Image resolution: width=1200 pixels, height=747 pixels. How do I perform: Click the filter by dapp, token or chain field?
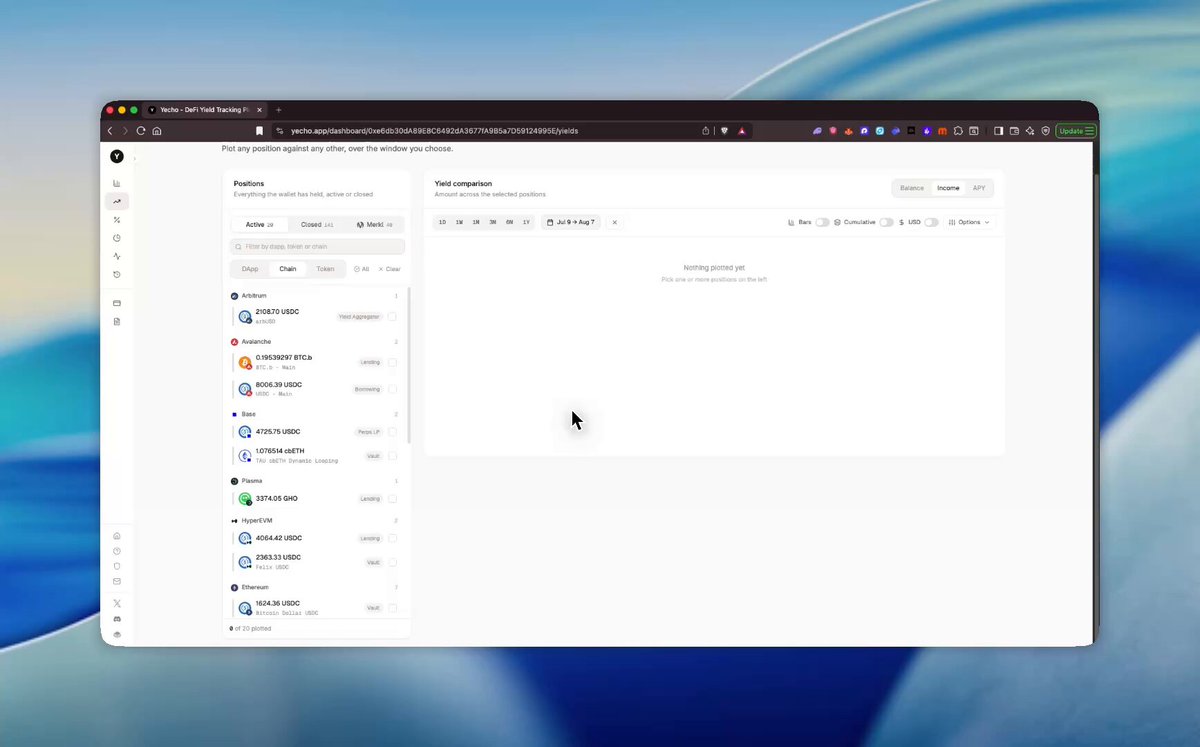[317, 246]
